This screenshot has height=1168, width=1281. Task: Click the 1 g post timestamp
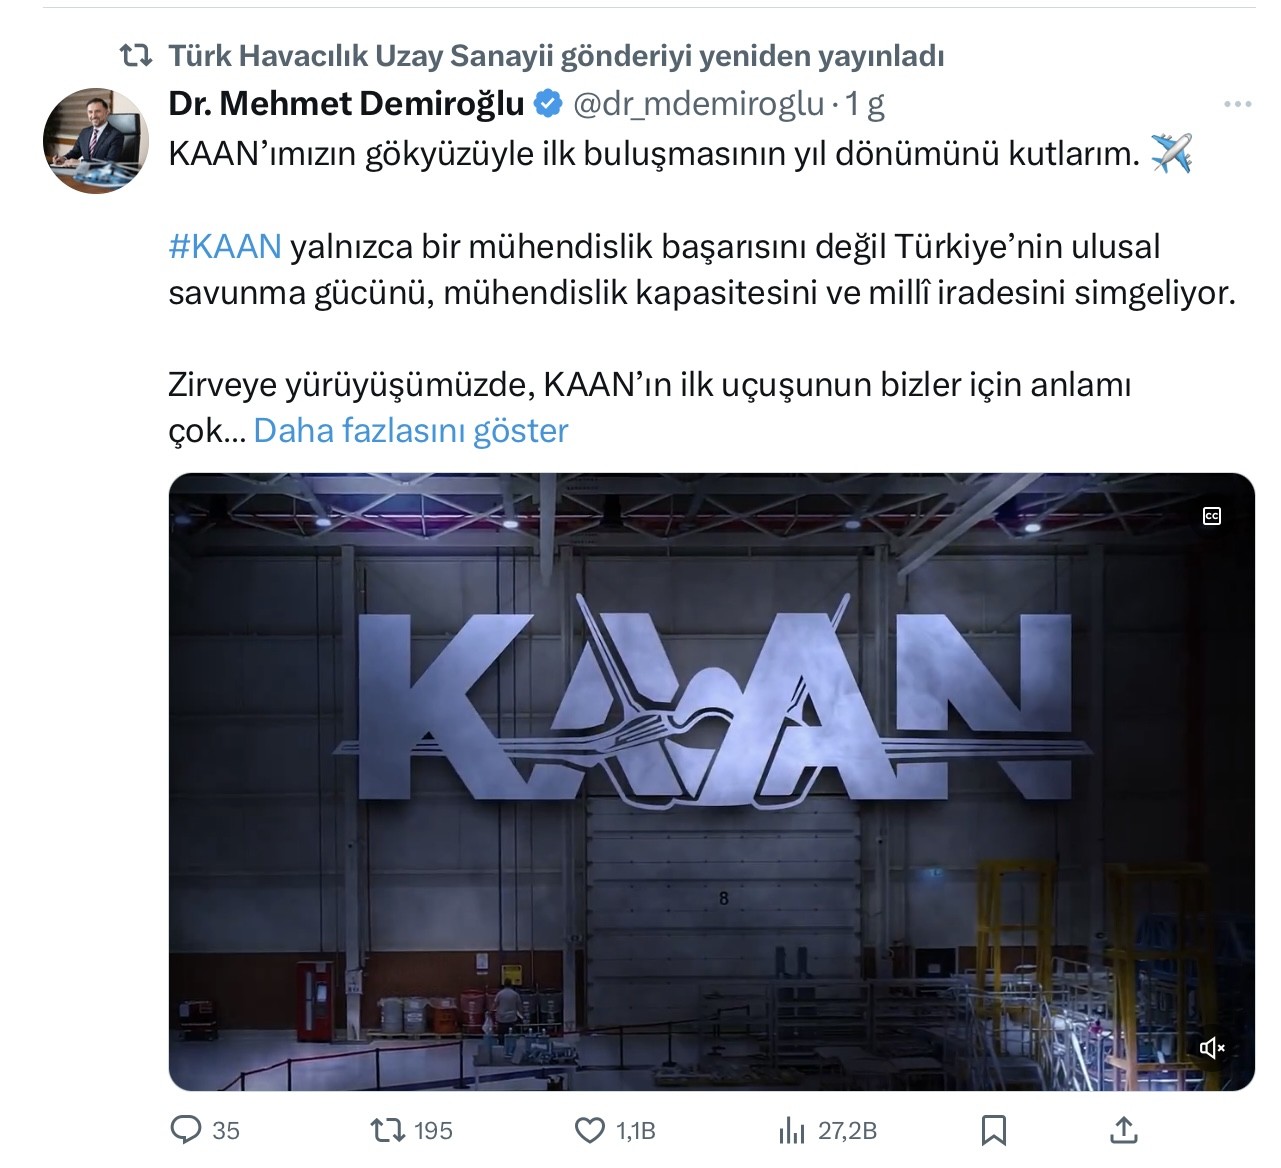pyautogui.click(x=865, y=103)
